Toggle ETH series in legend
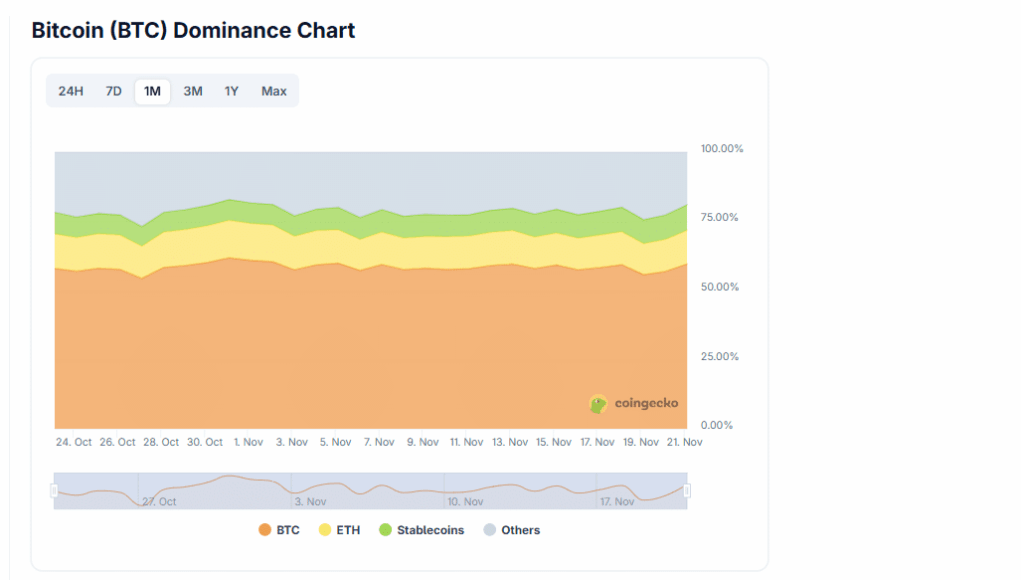 [348, 530]
